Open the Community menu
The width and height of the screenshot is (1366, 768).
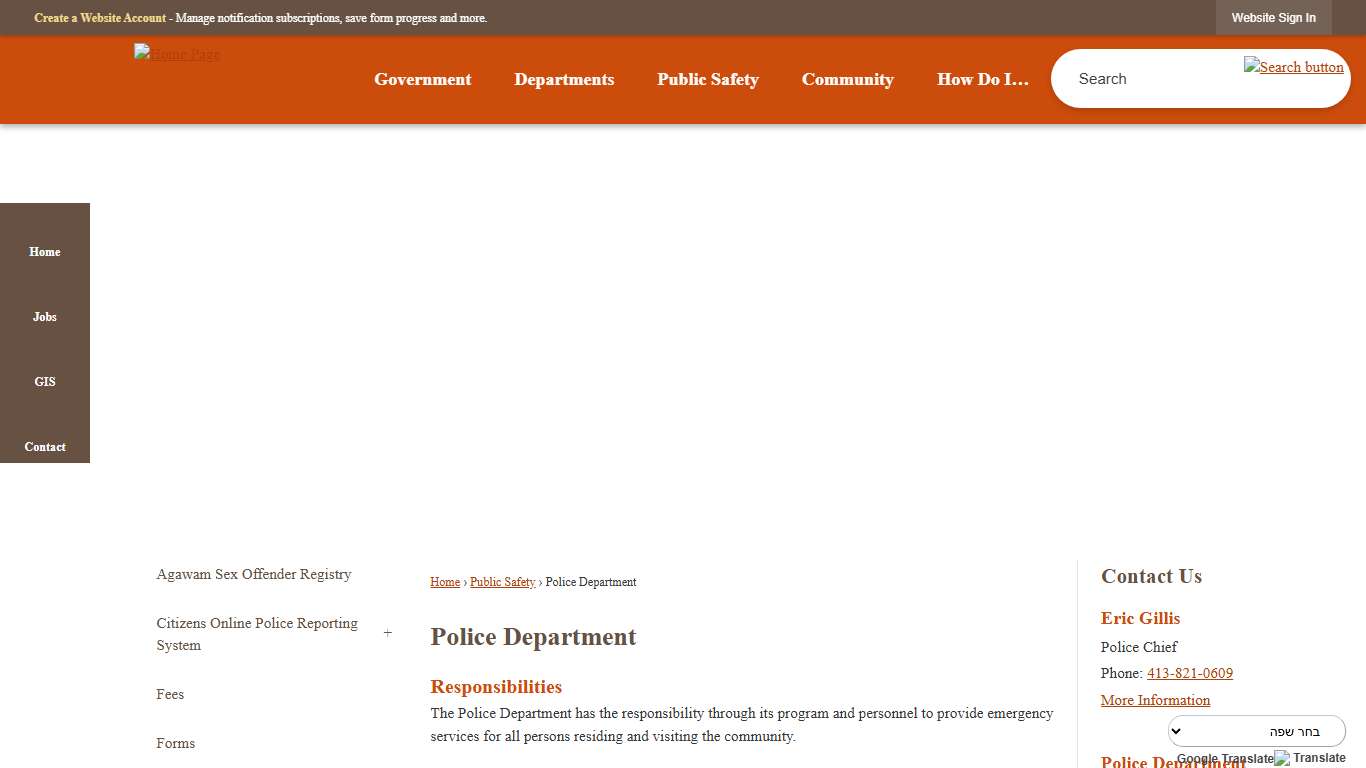click(x=847, y=79)
